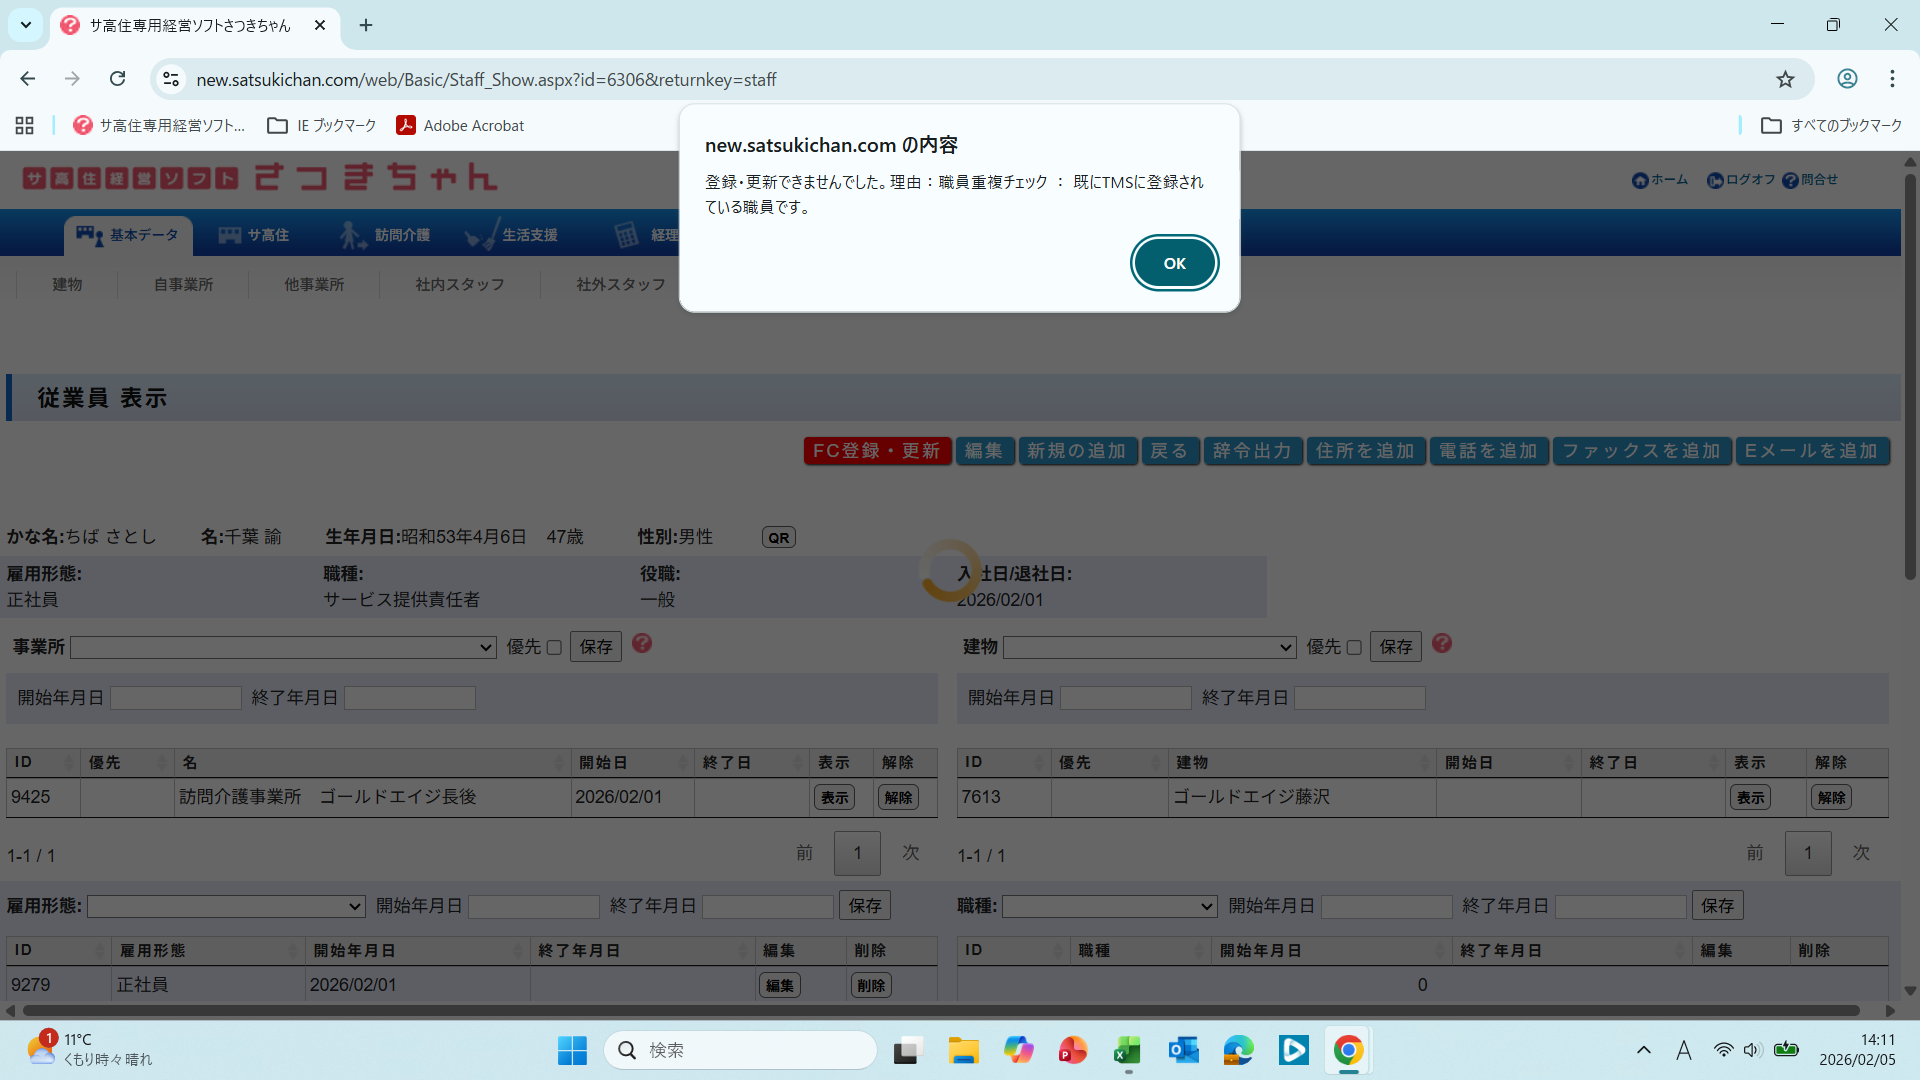The height and width of the screenshot is (1080, 1920).
Task: Toggle the 優先 checkbox for 事業所
Action: coord(554,648)
